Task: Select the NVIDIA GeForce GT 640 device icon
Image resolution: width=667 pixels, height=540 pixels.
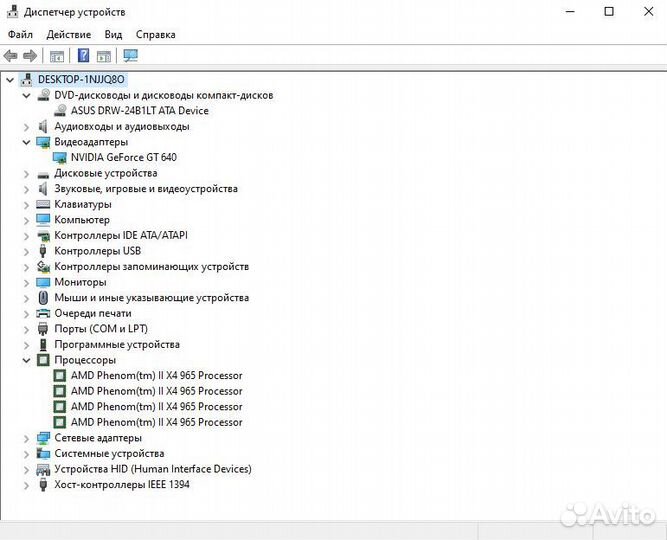Action: click(59, 158)
